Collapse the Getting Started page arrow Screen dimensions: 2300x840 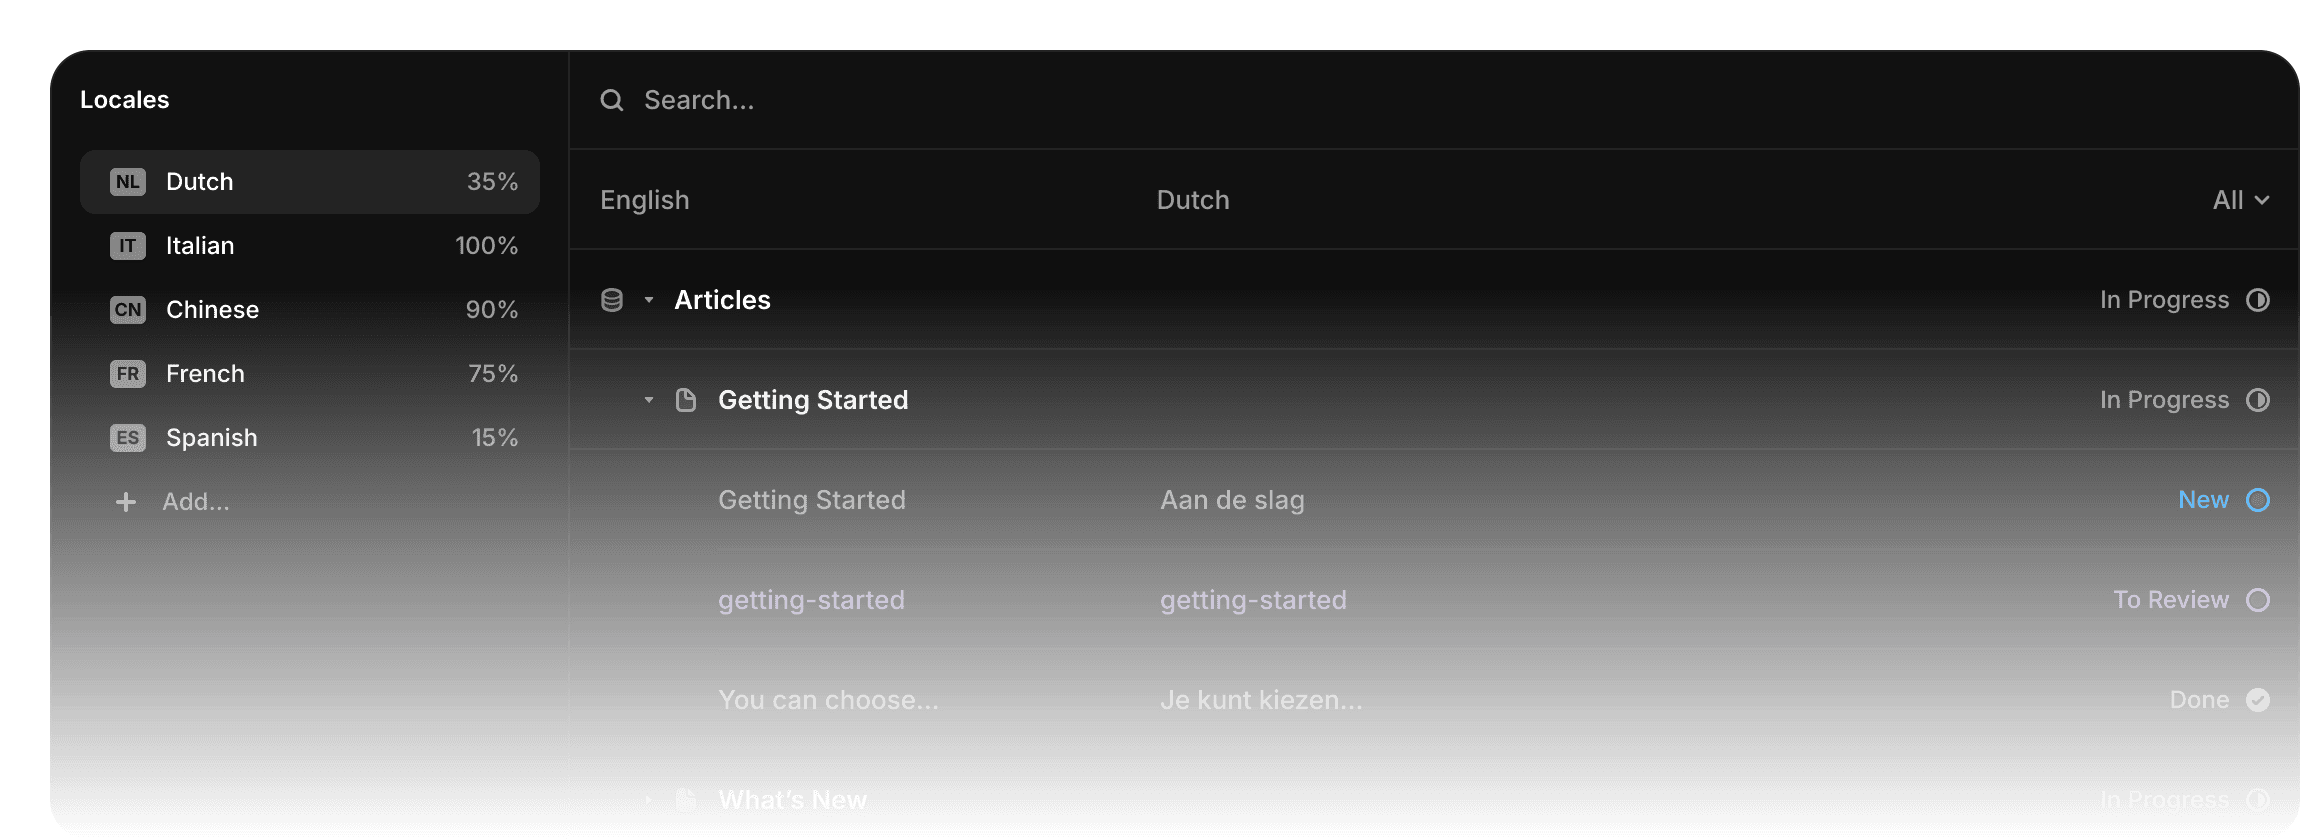coord(649,400)
